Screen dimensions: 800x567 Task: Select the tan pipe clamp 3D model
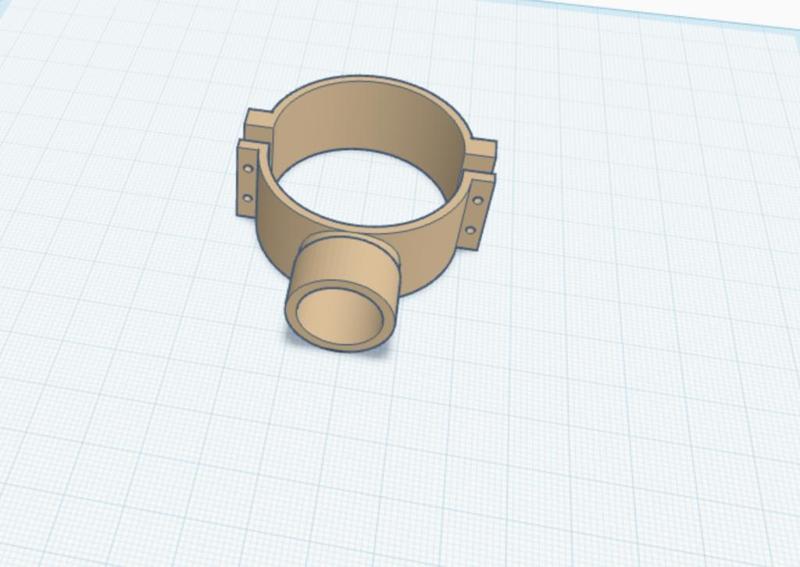click(366, 213)
